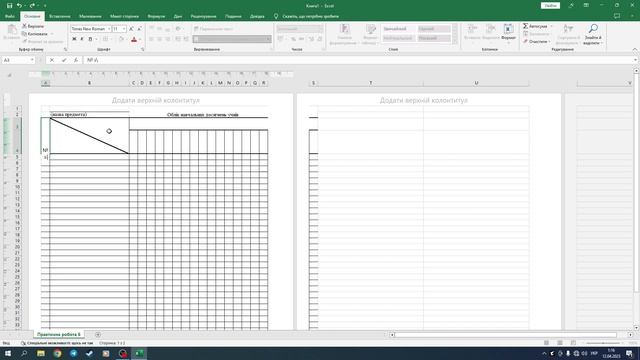Open the font name dropdown showing Times New Roman

tap(109, 29)
